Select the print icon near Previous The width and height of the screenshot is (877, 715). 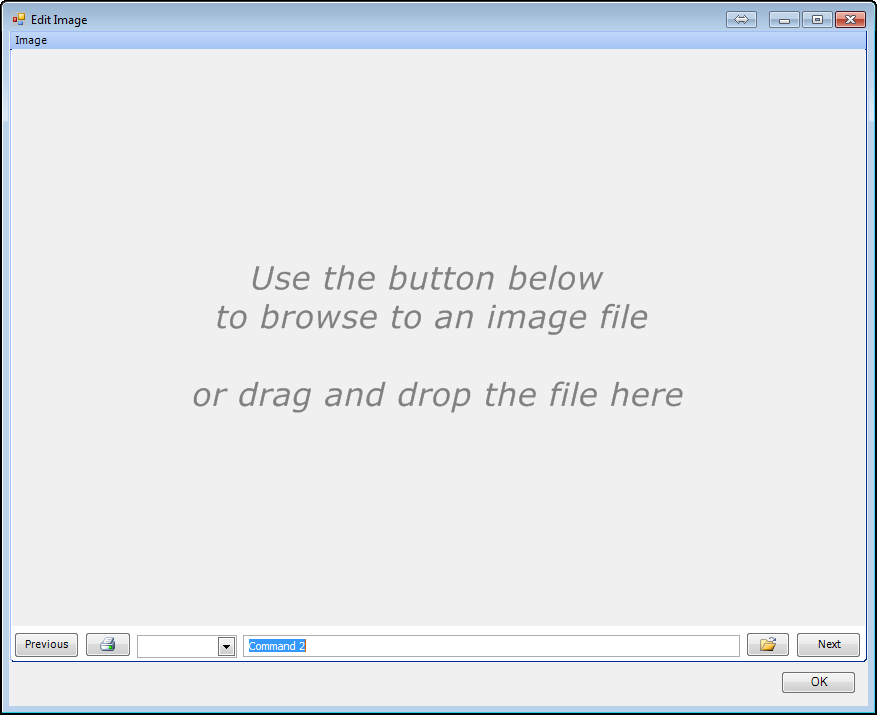pyautogui.click(x=107, y=644)
